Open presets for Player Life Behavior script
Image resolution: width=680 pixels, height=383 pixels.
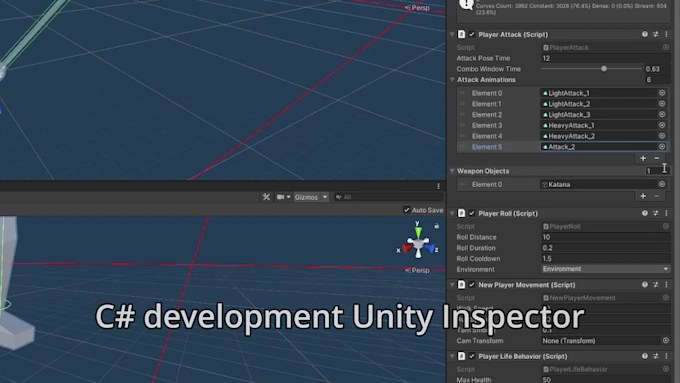pos(655,356)
